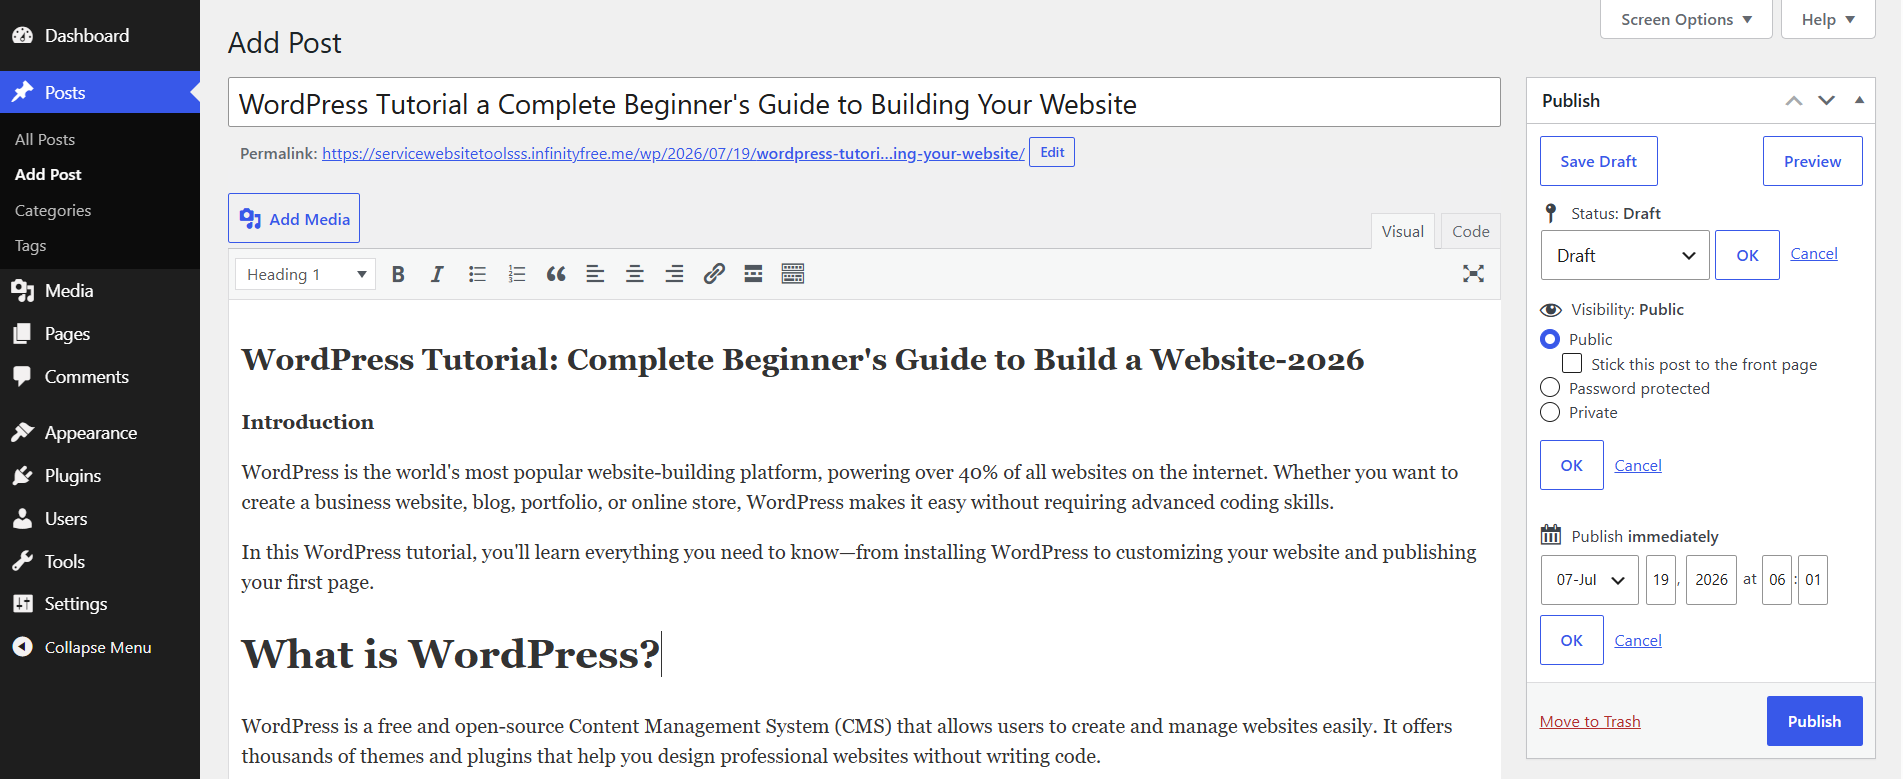Image resolution: width=1903 pixels, height=779 pixels.
Task: Click the Posts pushpin icon
Action: pos(22,92)
